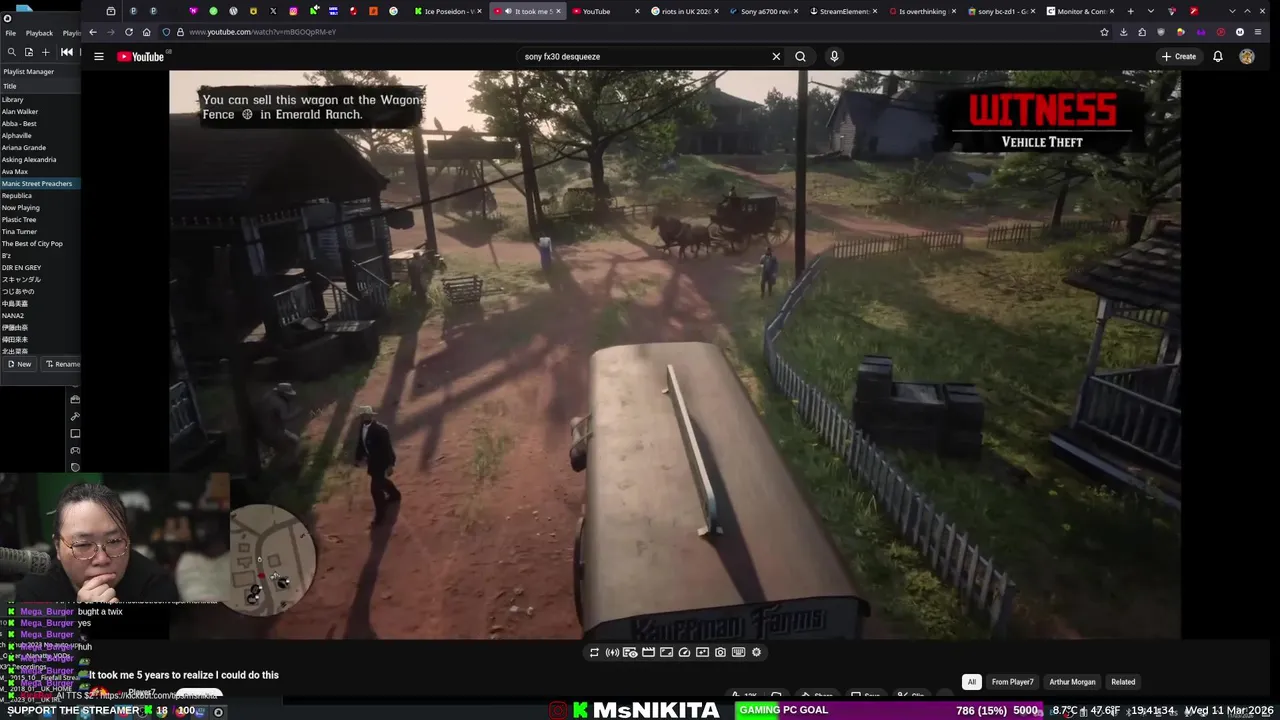Click the screenshot camera icon below video
This screenshot has height=720, width=1280.
[720, 652]
